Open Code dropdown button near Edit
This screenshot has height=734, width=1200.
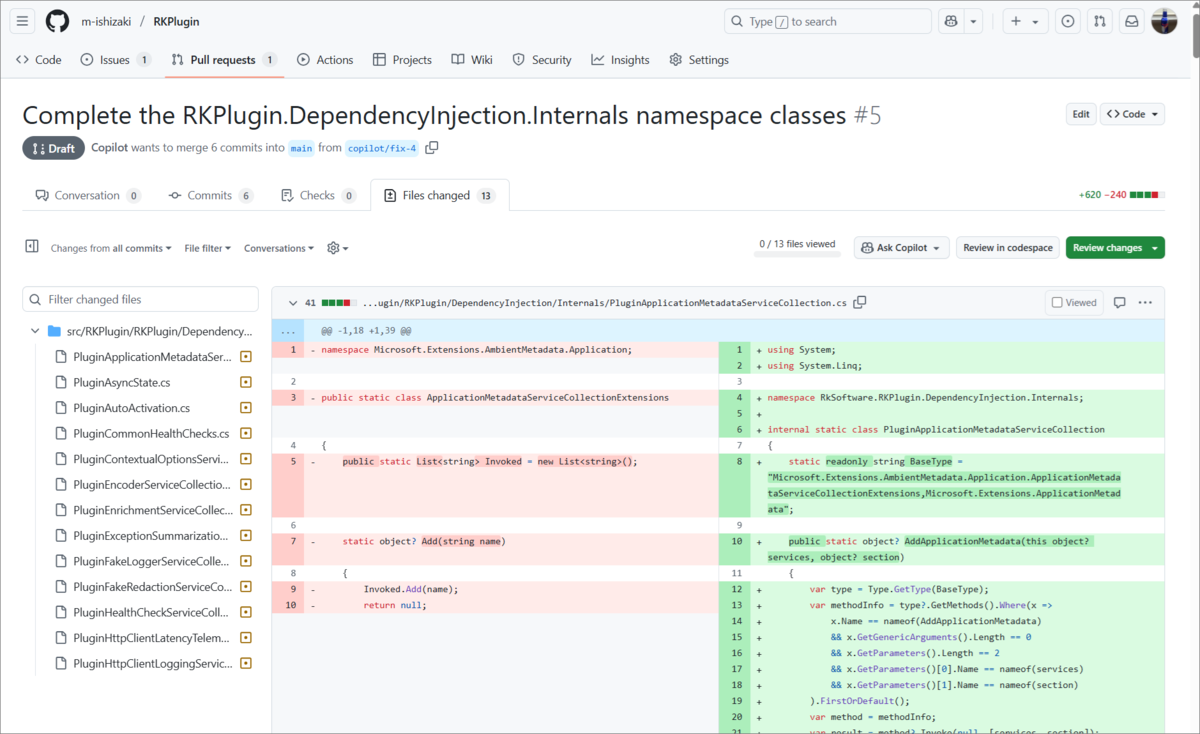pos(1132,114)
